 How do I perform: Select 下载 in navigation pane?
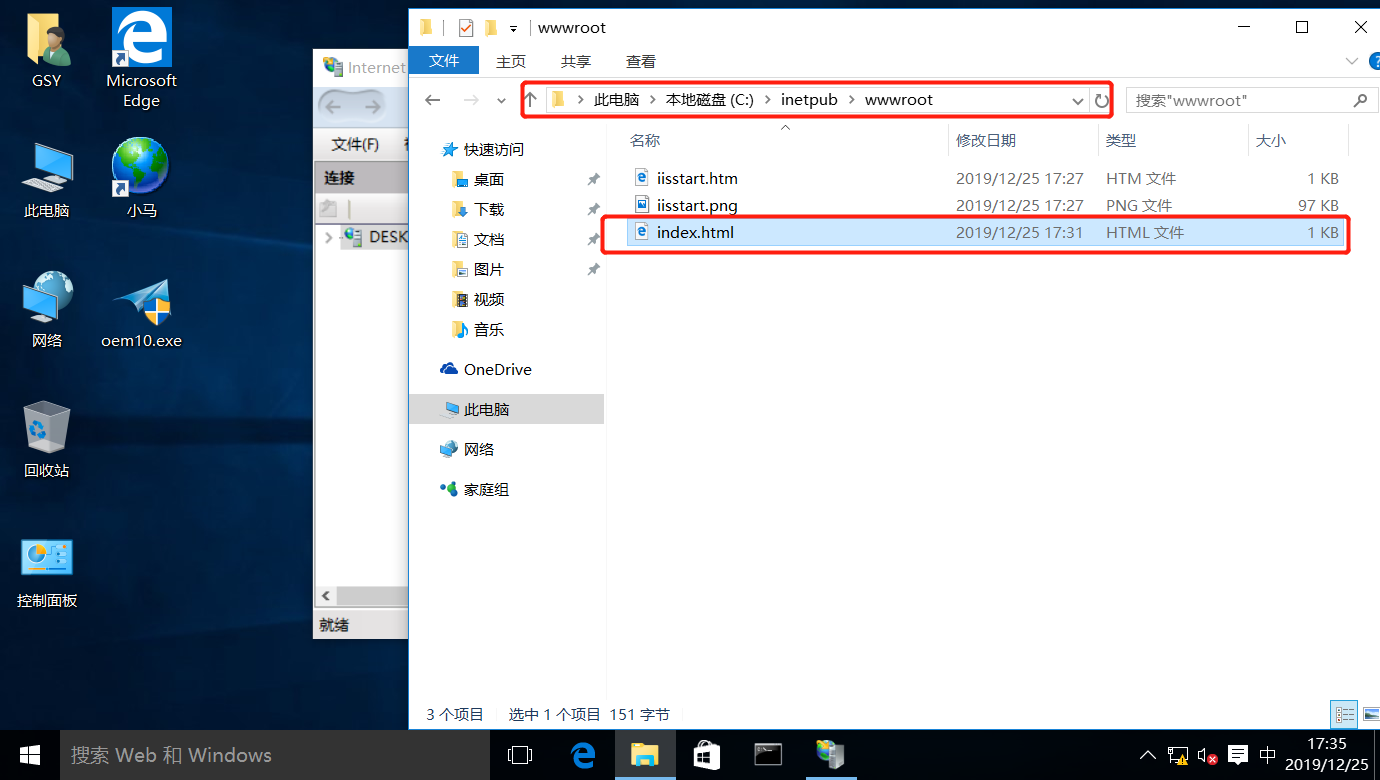489,209
